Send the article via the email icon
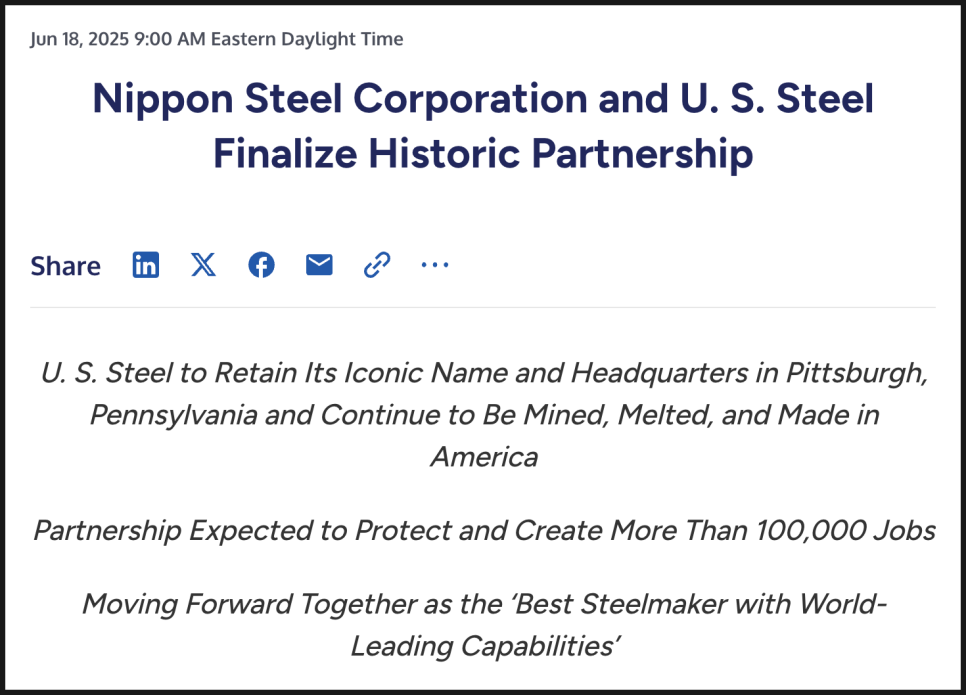Image resolution: width=966 pixels, height=695 pixels. (x=319, y=265)
